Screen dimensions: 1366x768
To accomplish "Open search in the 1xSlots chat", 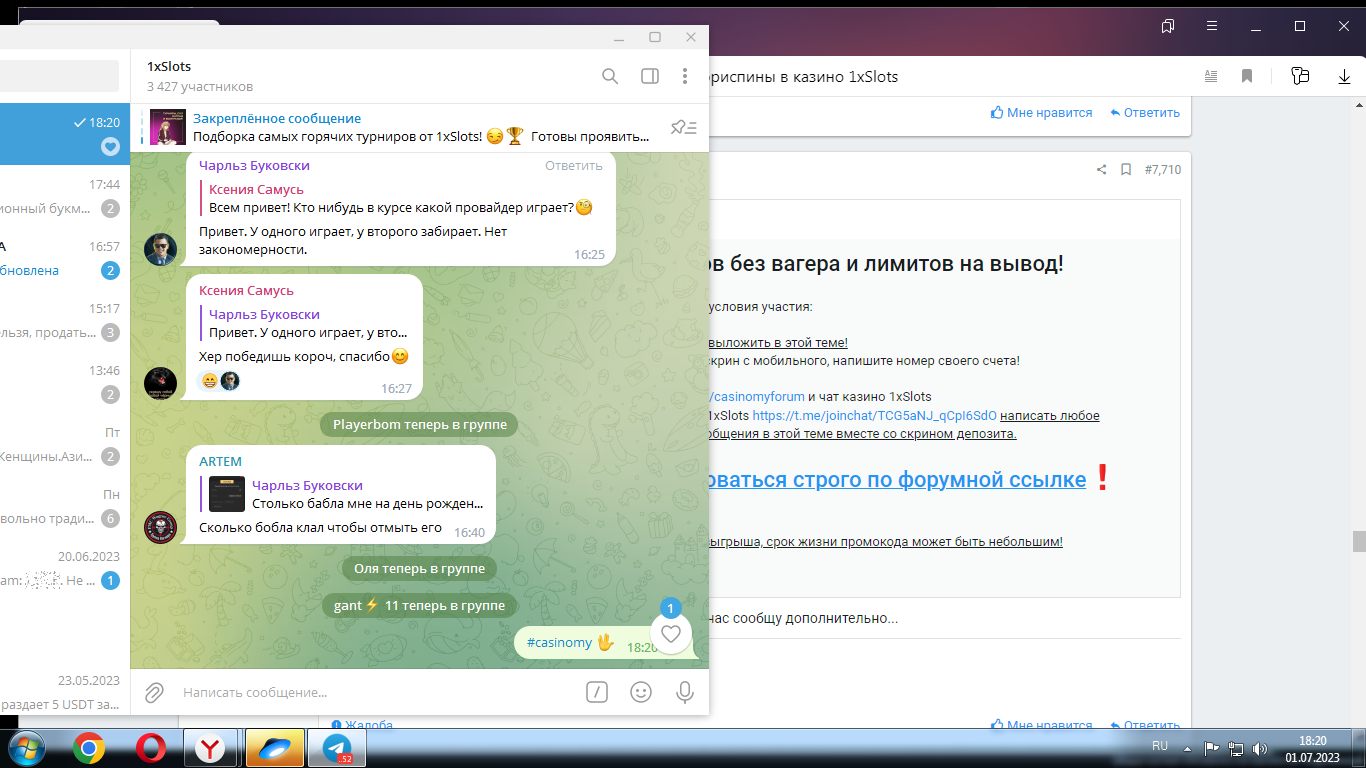I will [x=610, y=76].
